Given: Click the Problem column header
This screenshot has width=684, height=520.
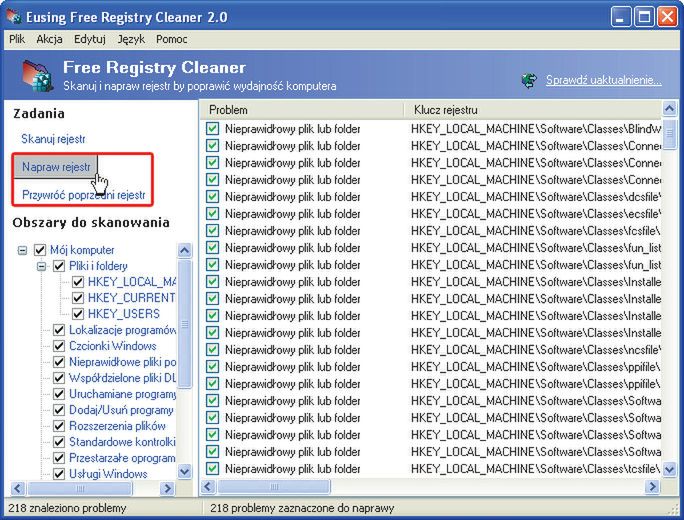Looking at the screenshot, I should [302, 110].
